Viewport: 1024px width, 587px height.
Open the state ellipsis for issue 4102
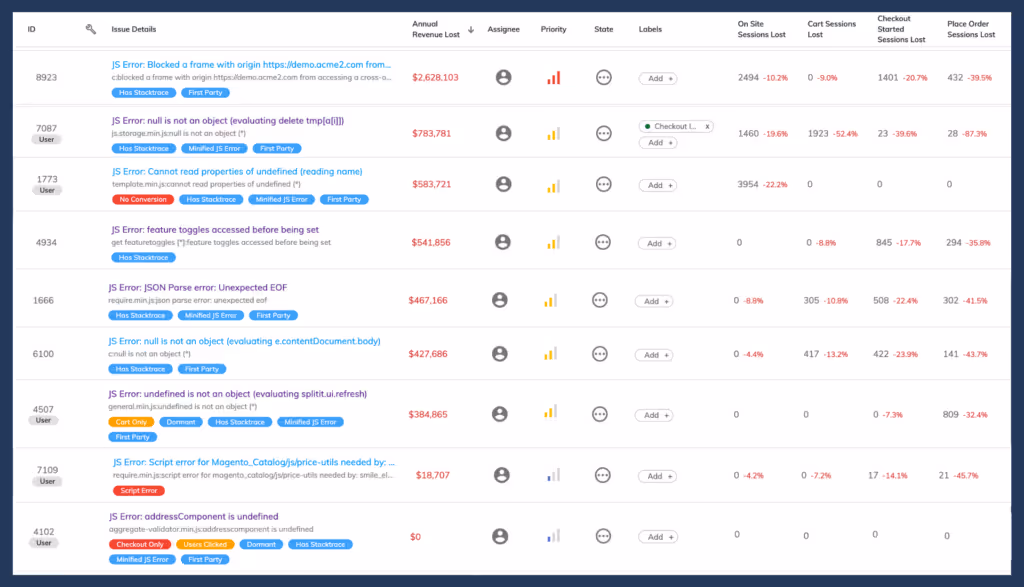[603, 536]
